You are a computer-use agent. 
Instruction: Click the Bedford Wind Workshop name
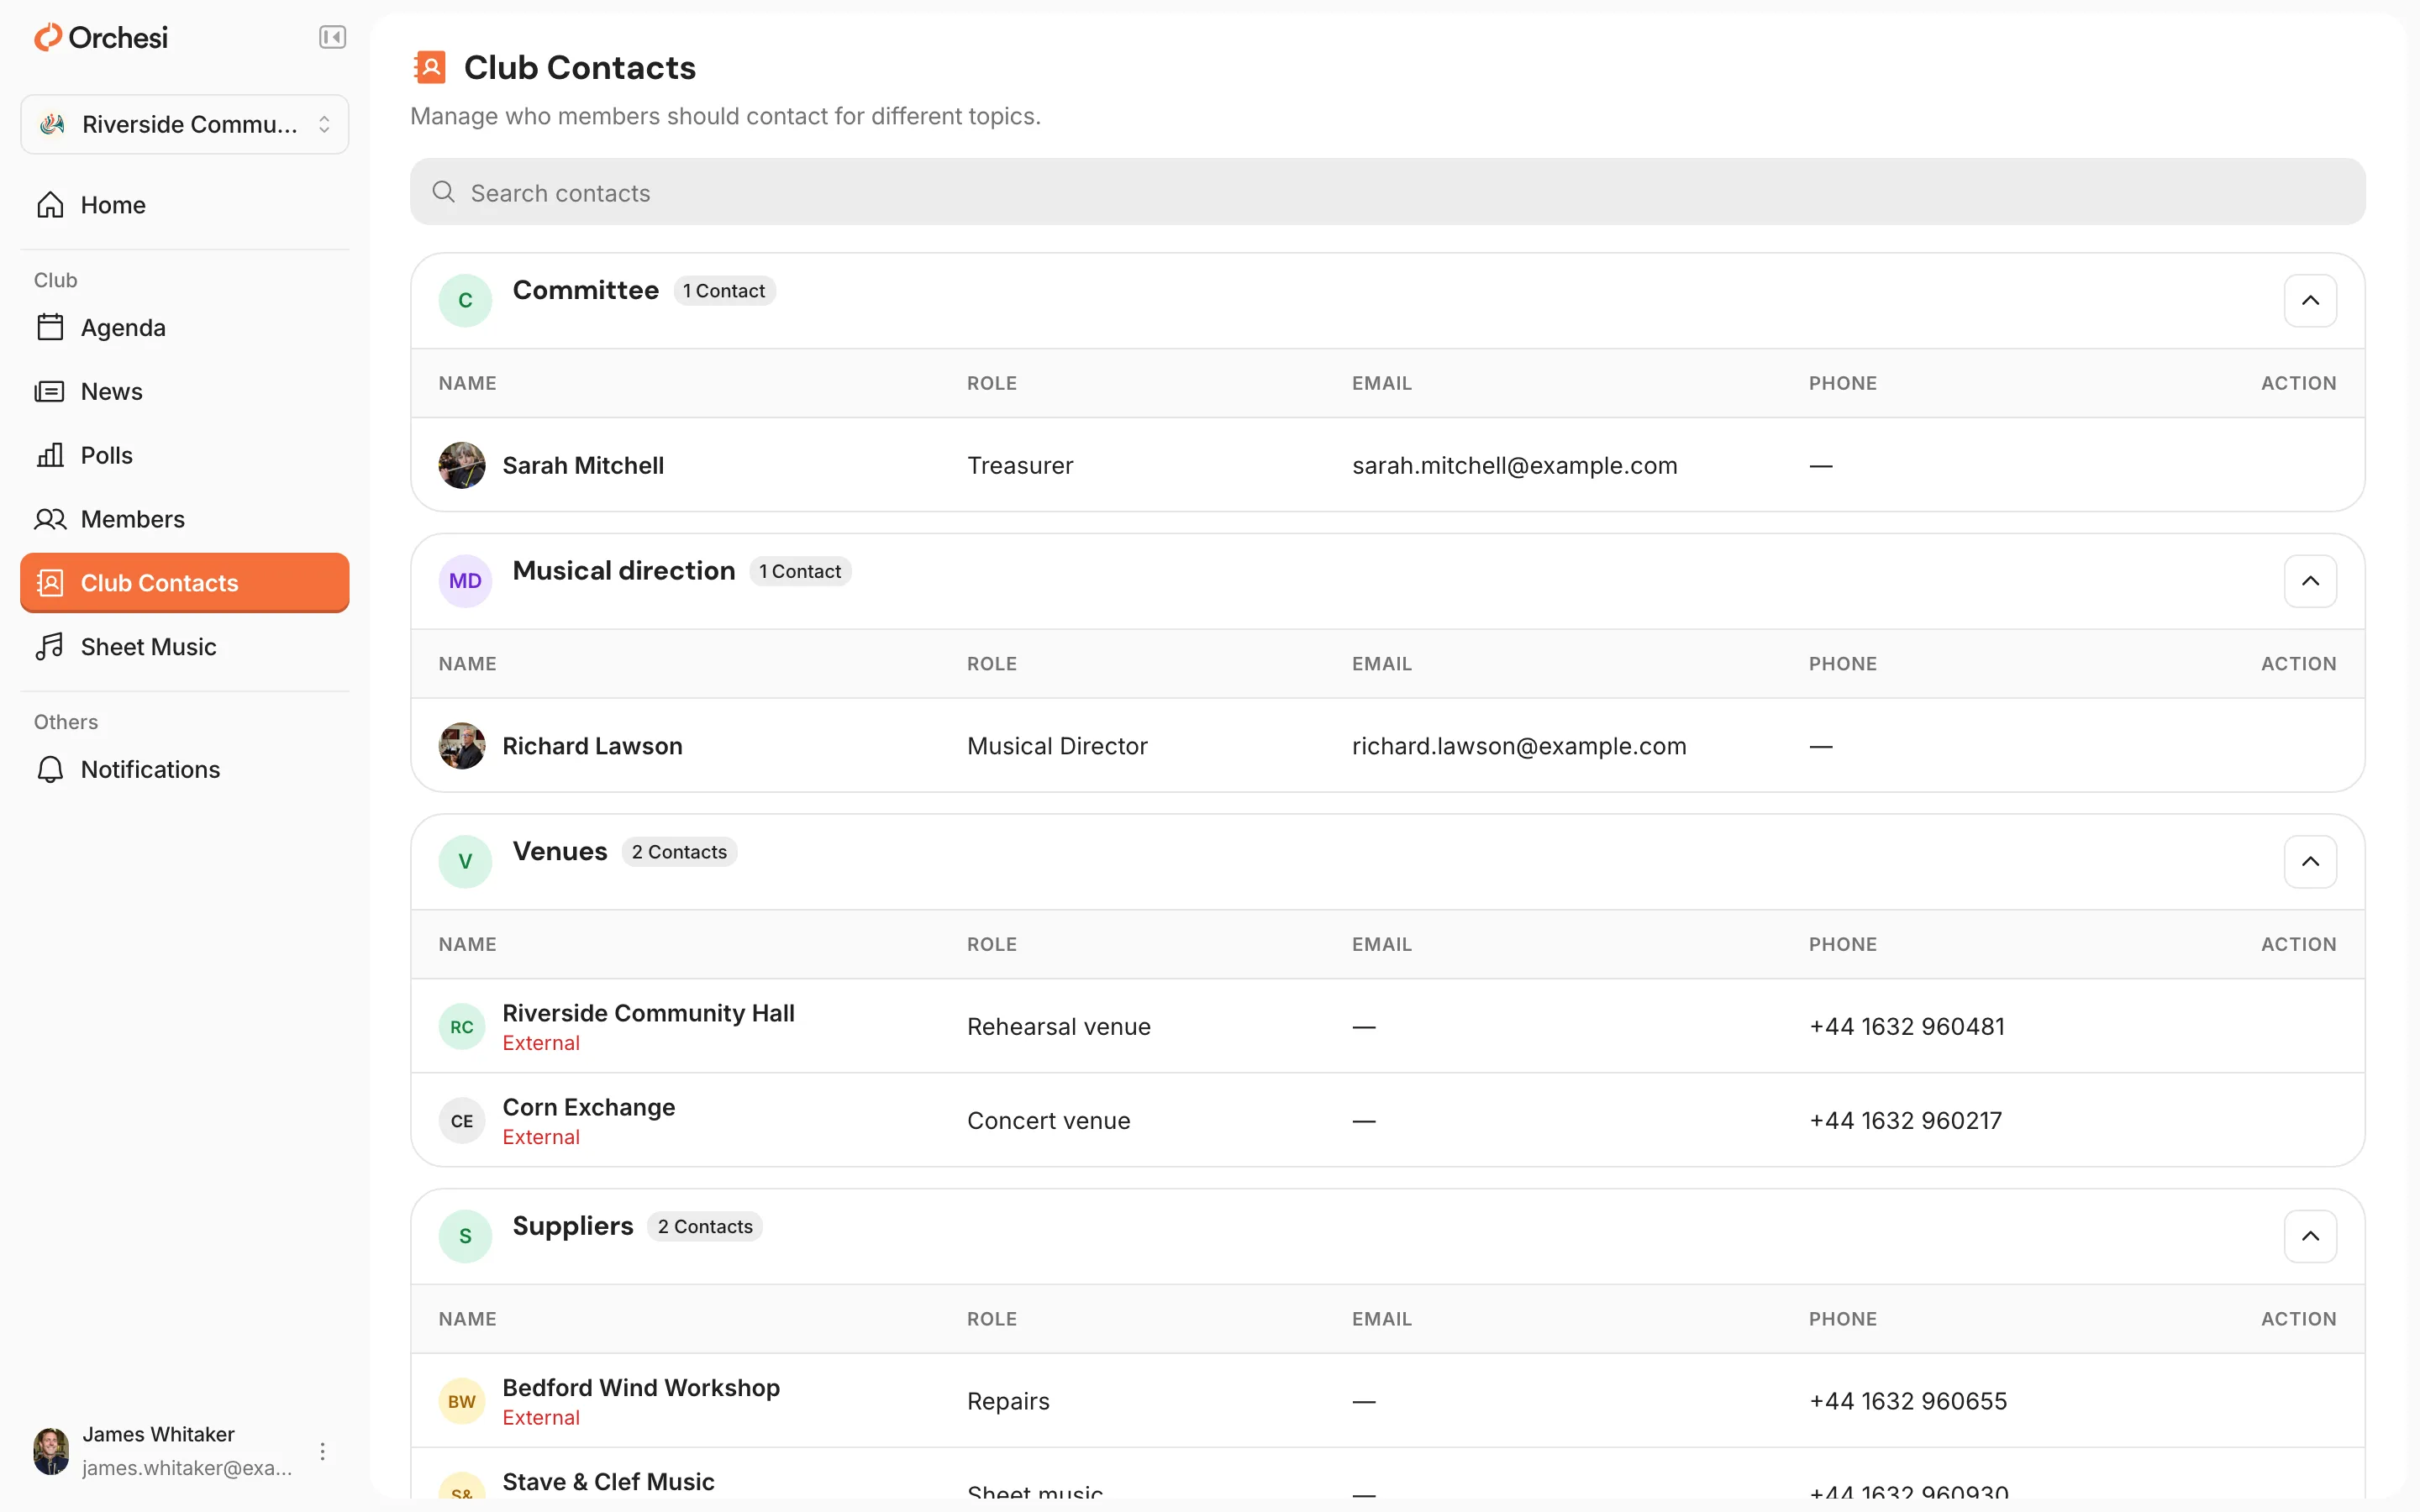pyautogui.click(x=641, y=1388)
